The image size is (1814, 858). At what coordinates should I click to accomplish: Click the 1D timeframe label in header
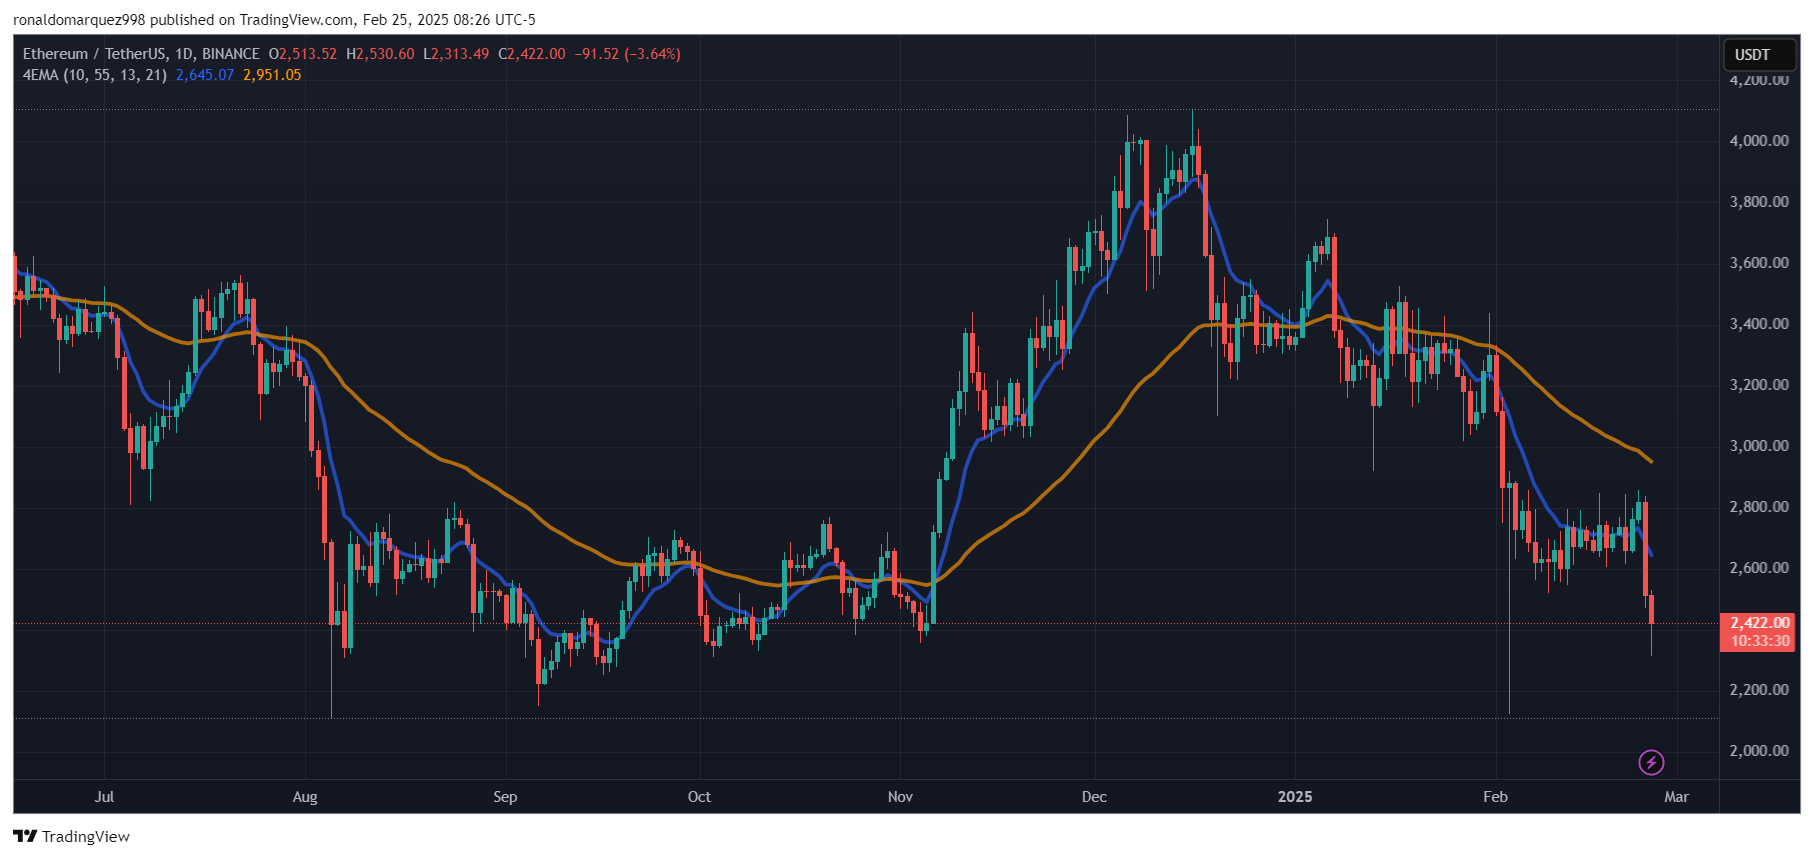[184, 54]
